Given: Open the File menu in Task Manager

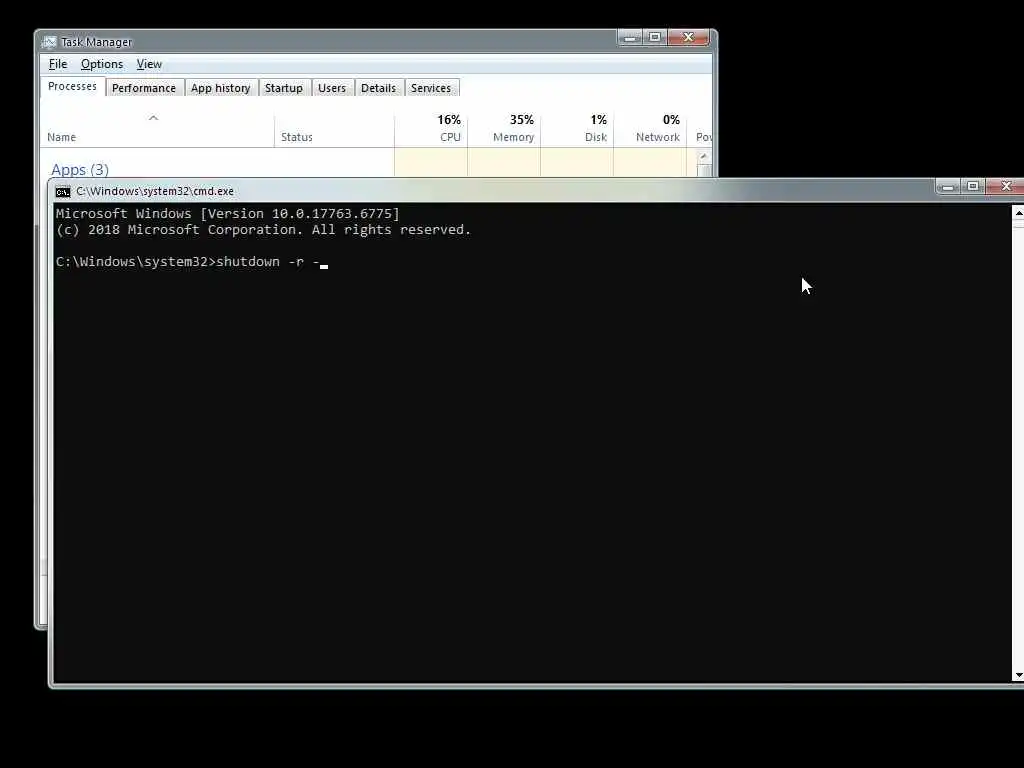Looking at the screenshot, I should point(57,64).
